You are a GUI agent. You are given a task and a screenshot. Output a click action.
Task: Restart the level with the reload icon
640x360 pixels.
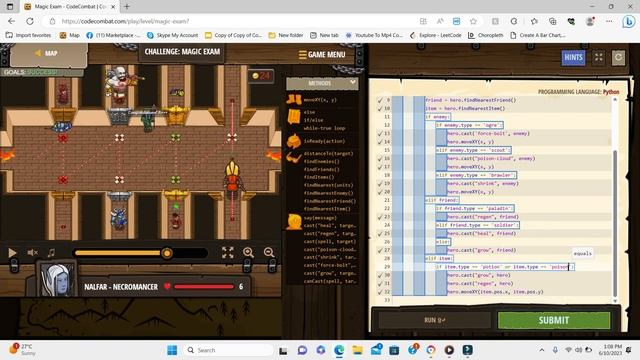(x=618, y=58)
